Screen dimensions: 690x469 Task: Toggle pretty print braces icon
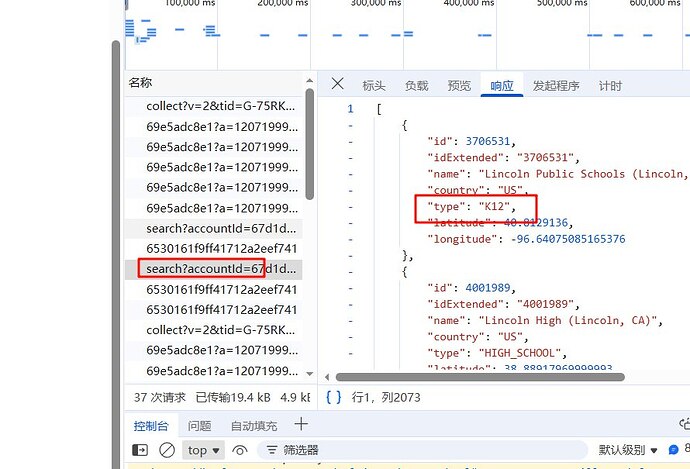tap(333, 397)
